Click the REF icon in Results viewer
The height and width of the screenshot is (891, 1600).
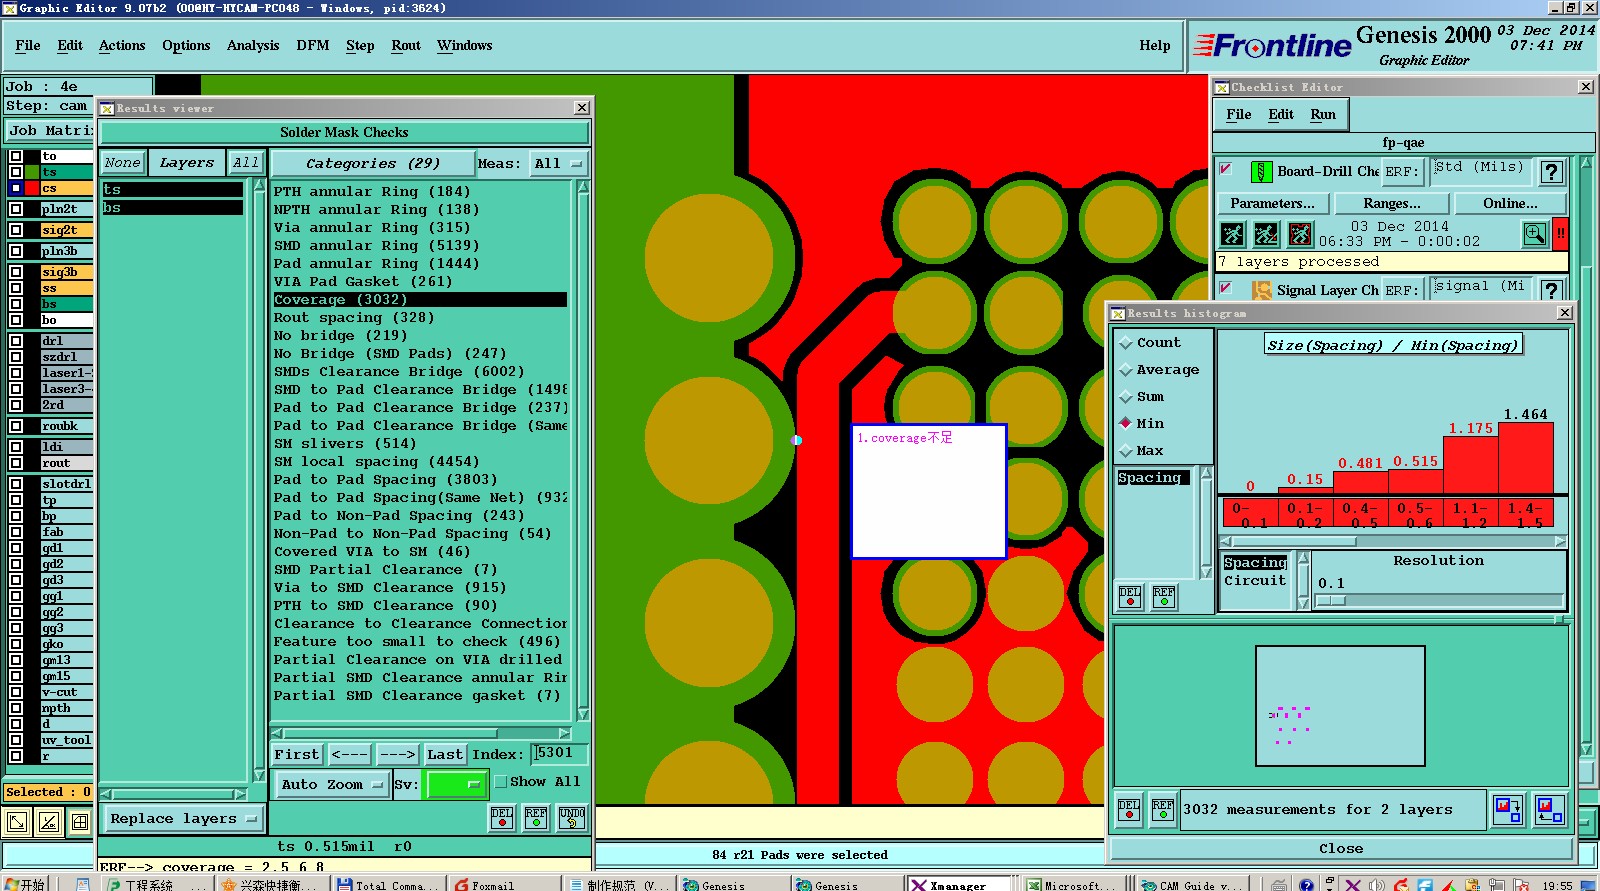coord(536,818)
